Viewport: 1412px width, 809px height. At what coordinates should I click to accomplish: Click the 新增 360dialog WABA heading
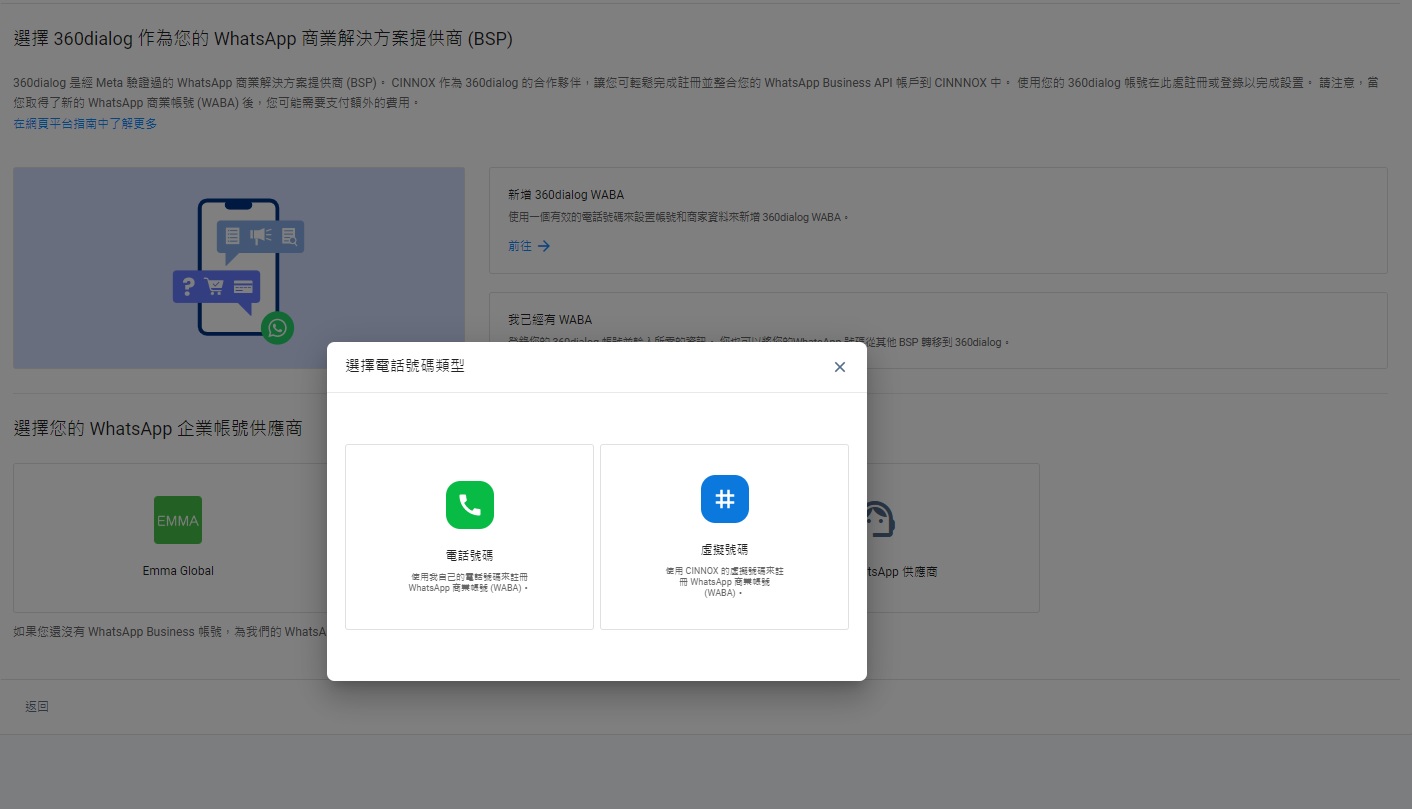[x=566, y=195]
